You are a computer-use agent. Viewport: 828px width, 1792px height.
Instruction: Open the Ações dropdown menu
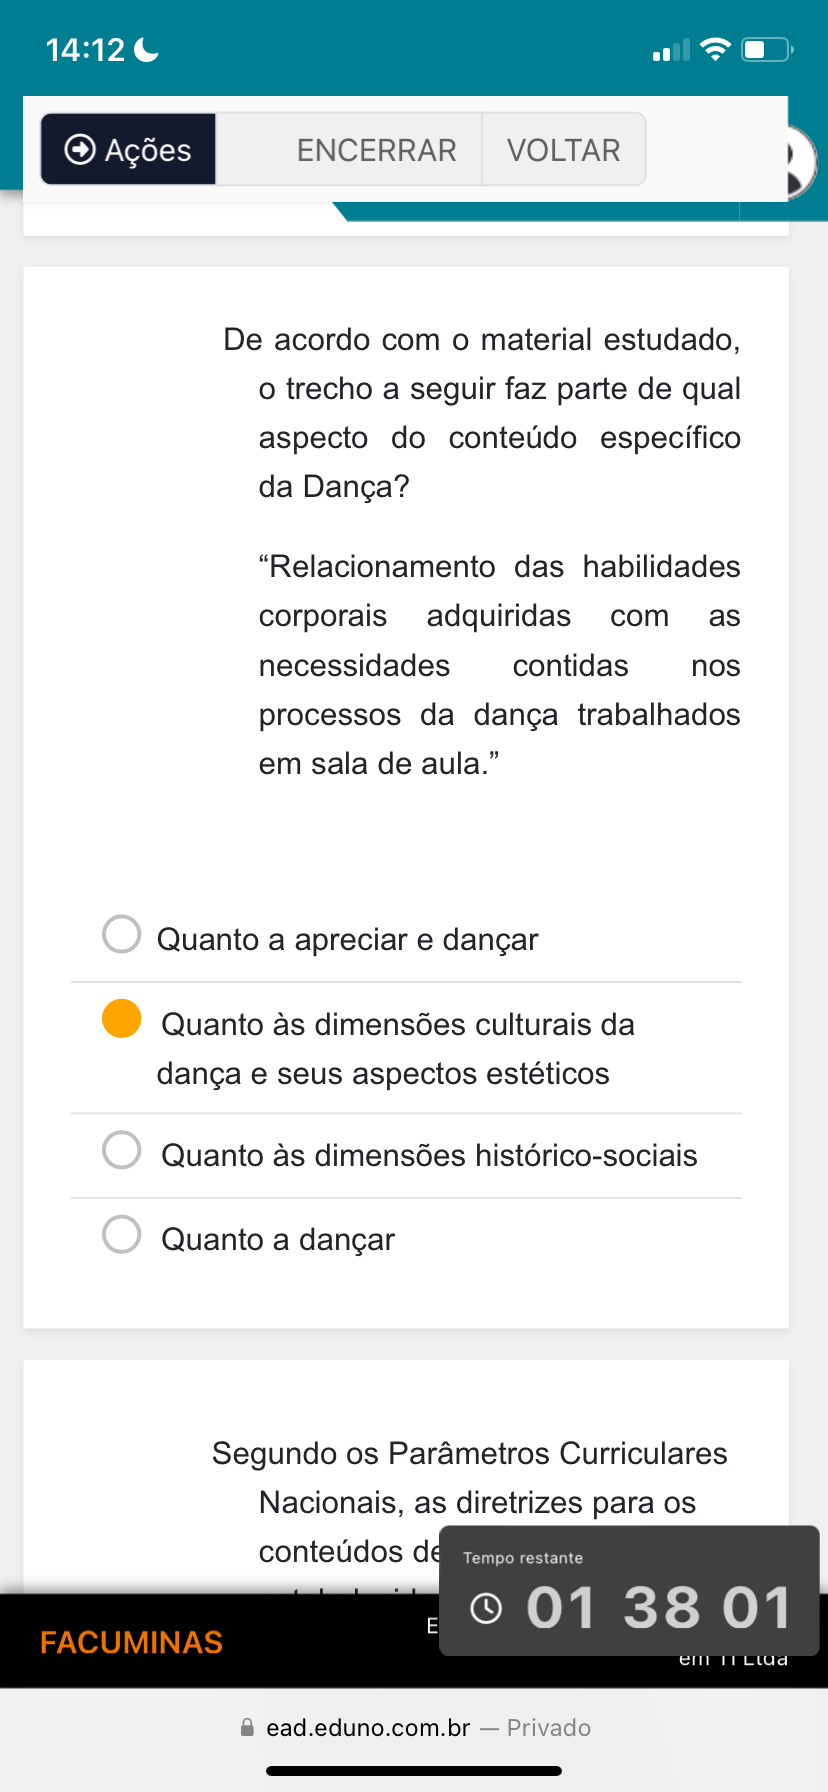point(128,149)
